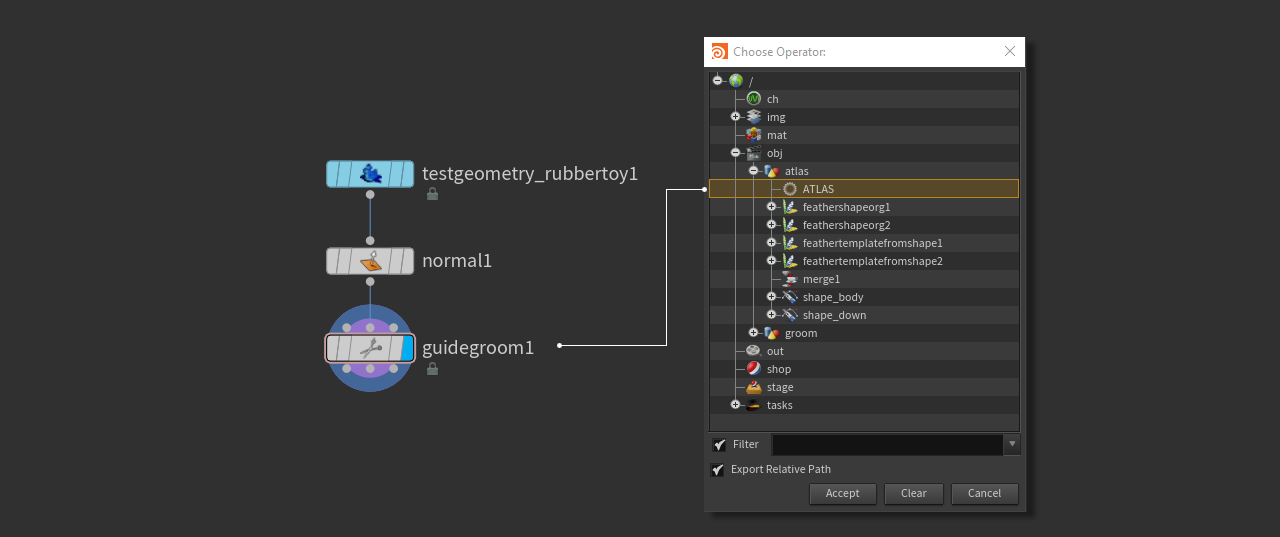
Task: Select the testgeometry_rubbertoy1 node label
Action: coord(530,174)
